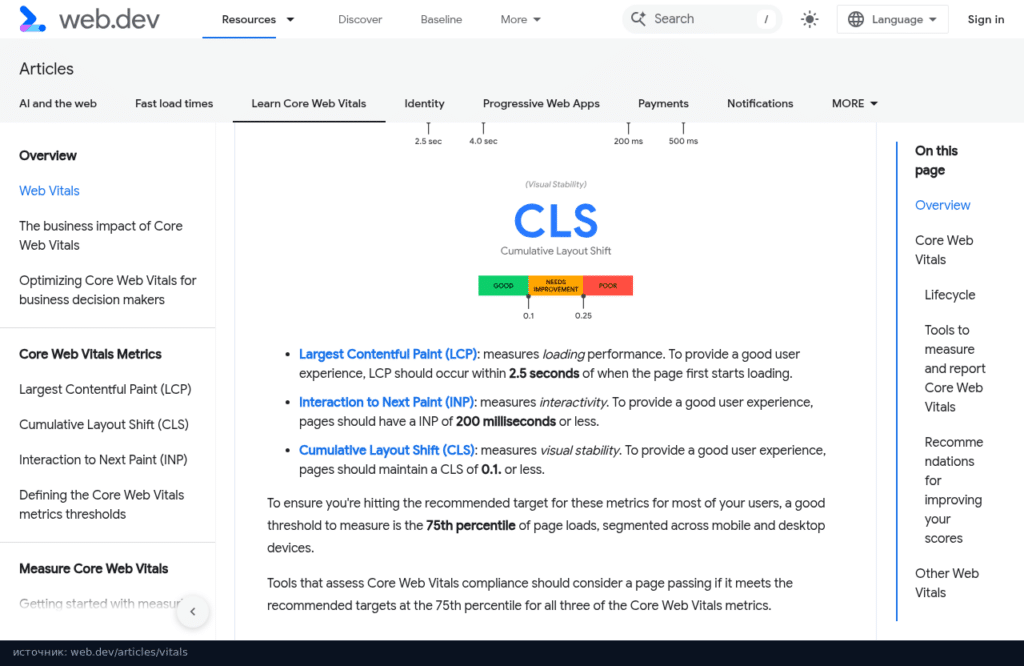
Task: Open Optimizing Core Web Vitals for business decision makers
Action: tap(108, 290)
